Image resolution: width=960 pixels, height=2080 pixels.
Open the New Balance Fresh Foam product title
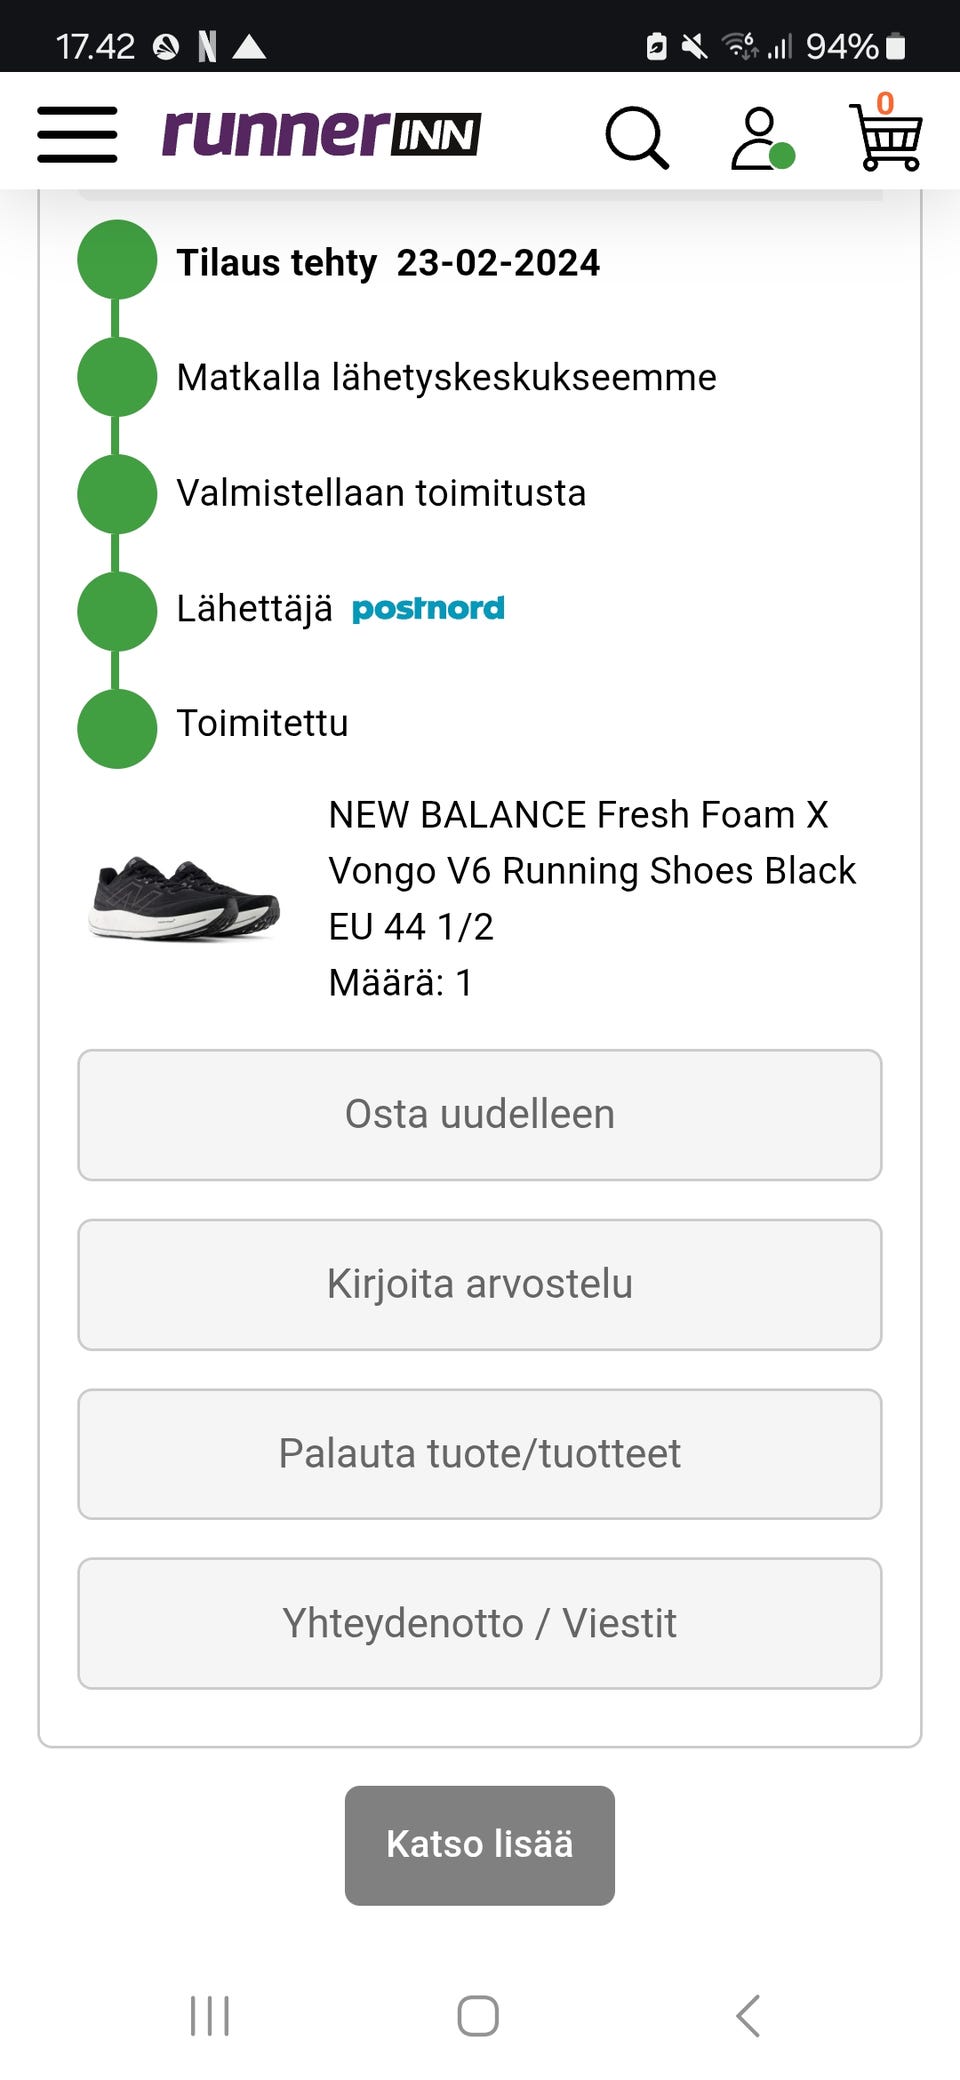pyautogui.click(x=592, y=842)
